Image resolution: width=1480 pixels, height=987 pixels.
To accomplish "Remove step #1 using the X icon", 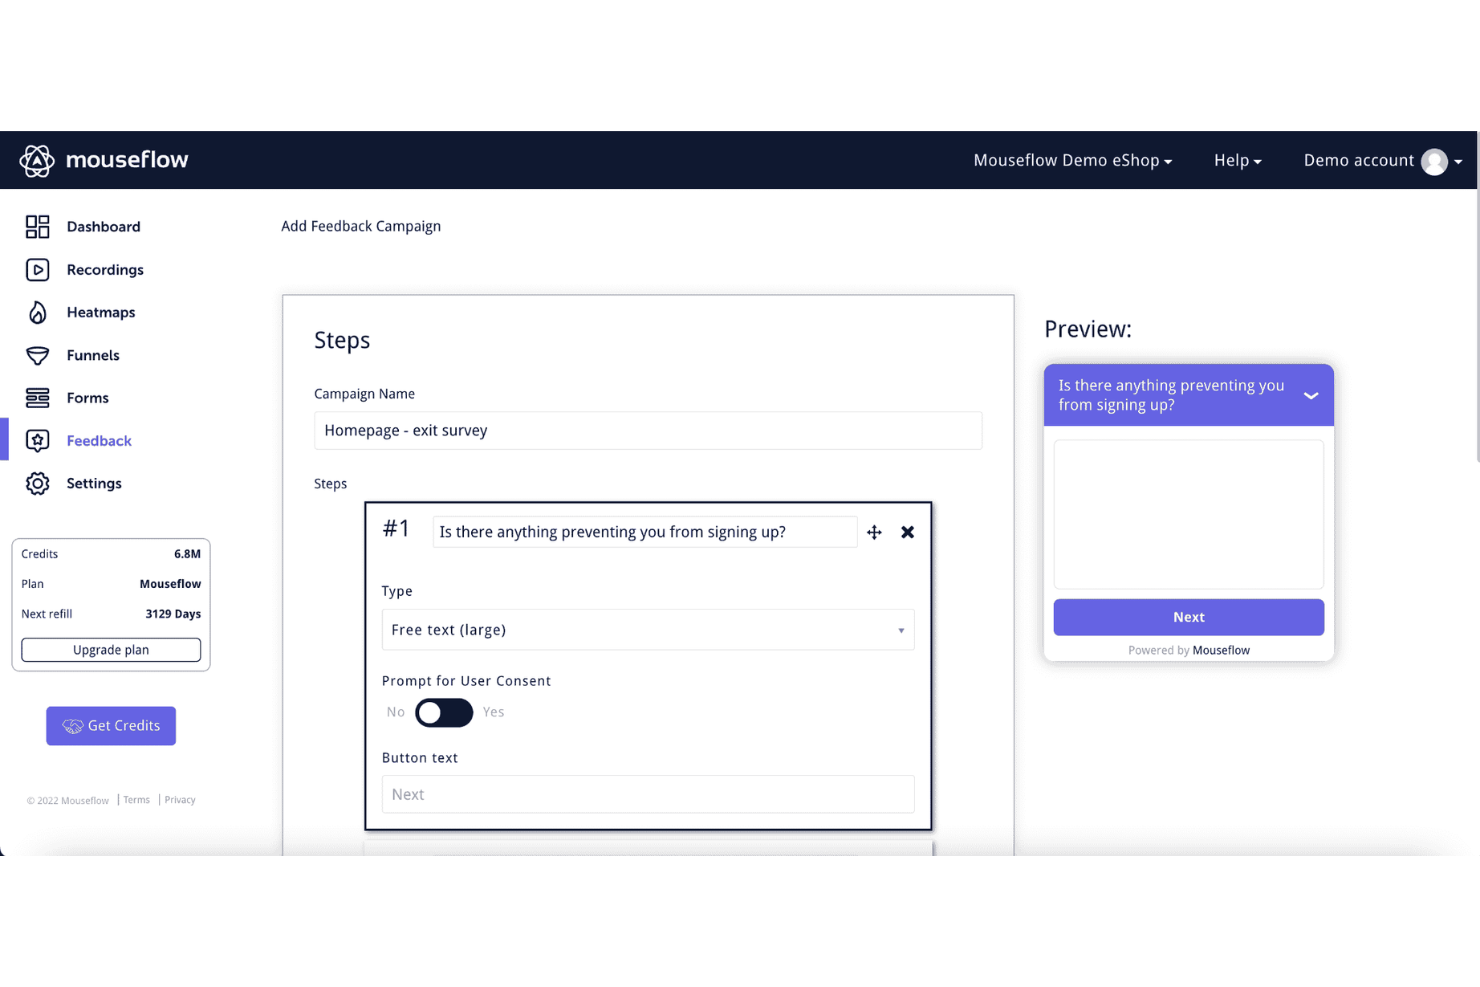I will pyautogui.click(x=907, y=532).
